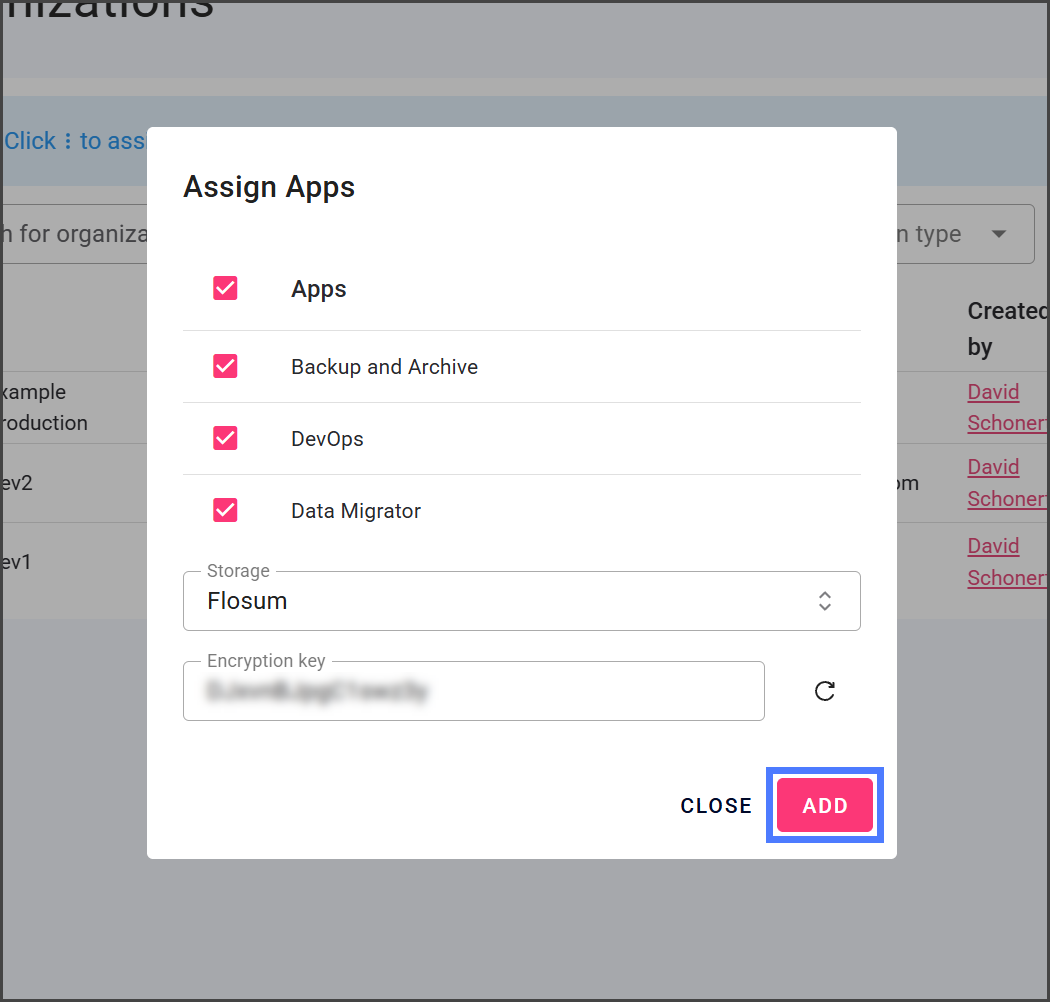Uncheck the Apps select-all checkbox
The width and height of the screenshot is (1050, 1002).
tap(225, 289)
